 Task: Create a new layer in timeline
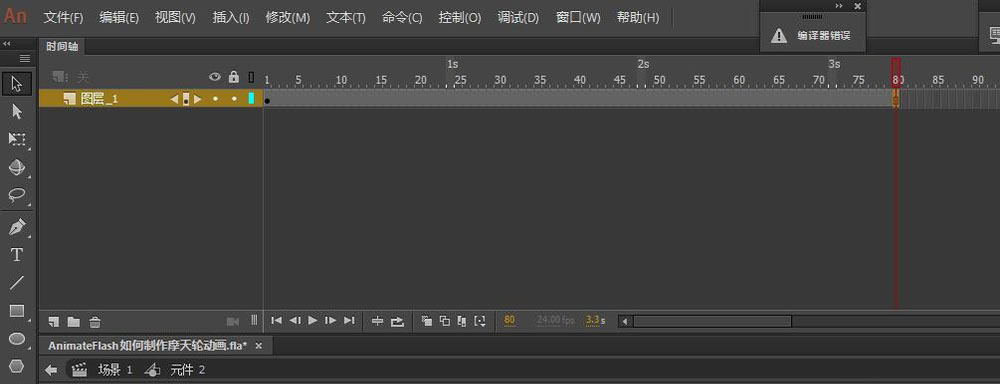pos(54,321)
